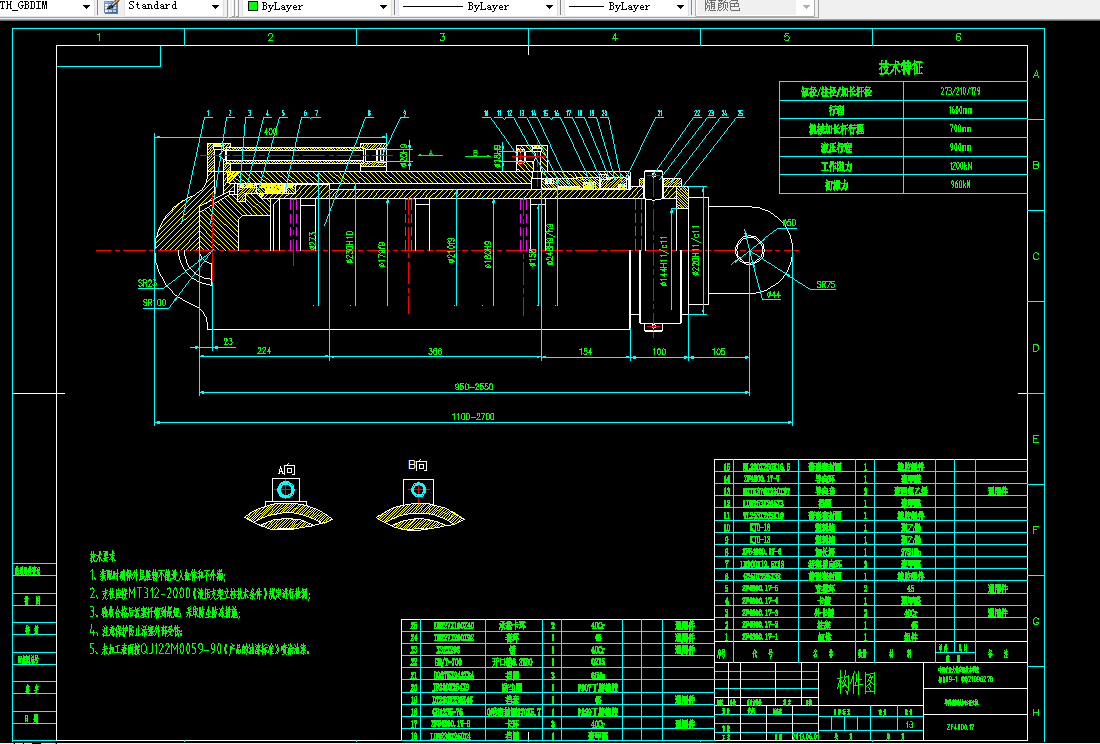Click zone number 3 on top border
This screenshot has width=1100, height=744.
tap(443, 37)
